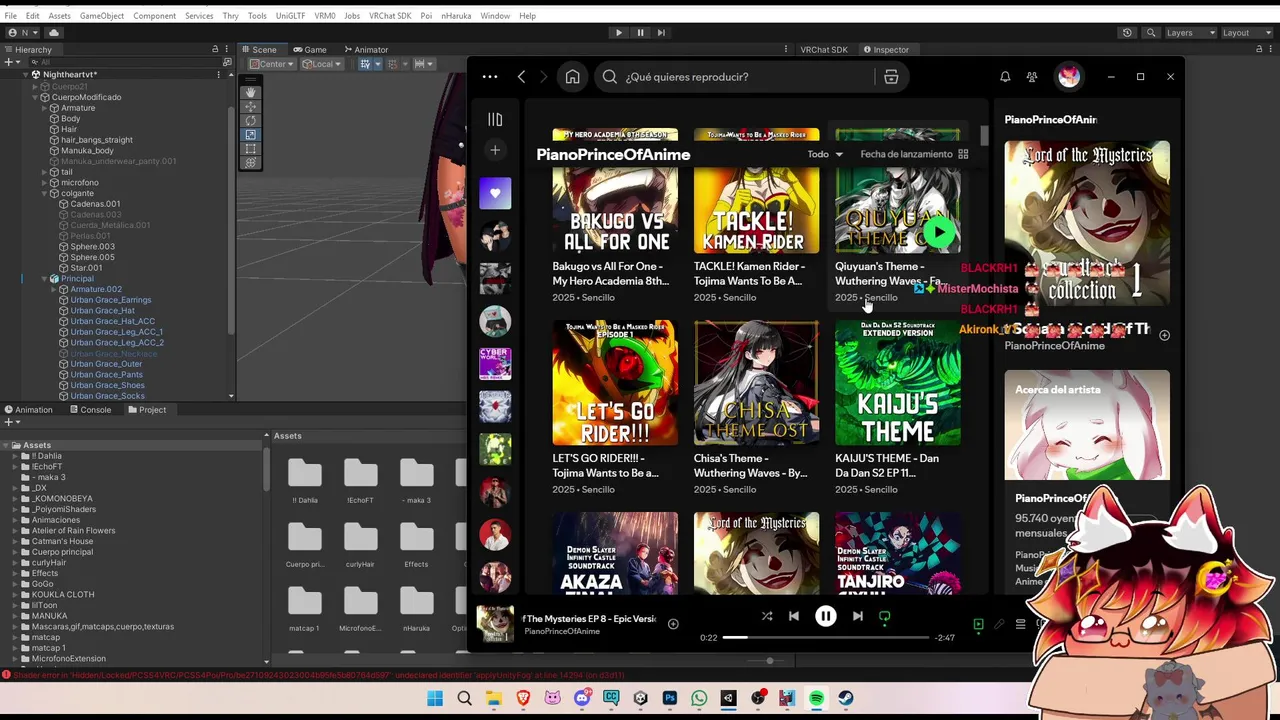The image size is (1280, 720).
Task: Toggle Spotify shuffle
Action: (767, 617)
